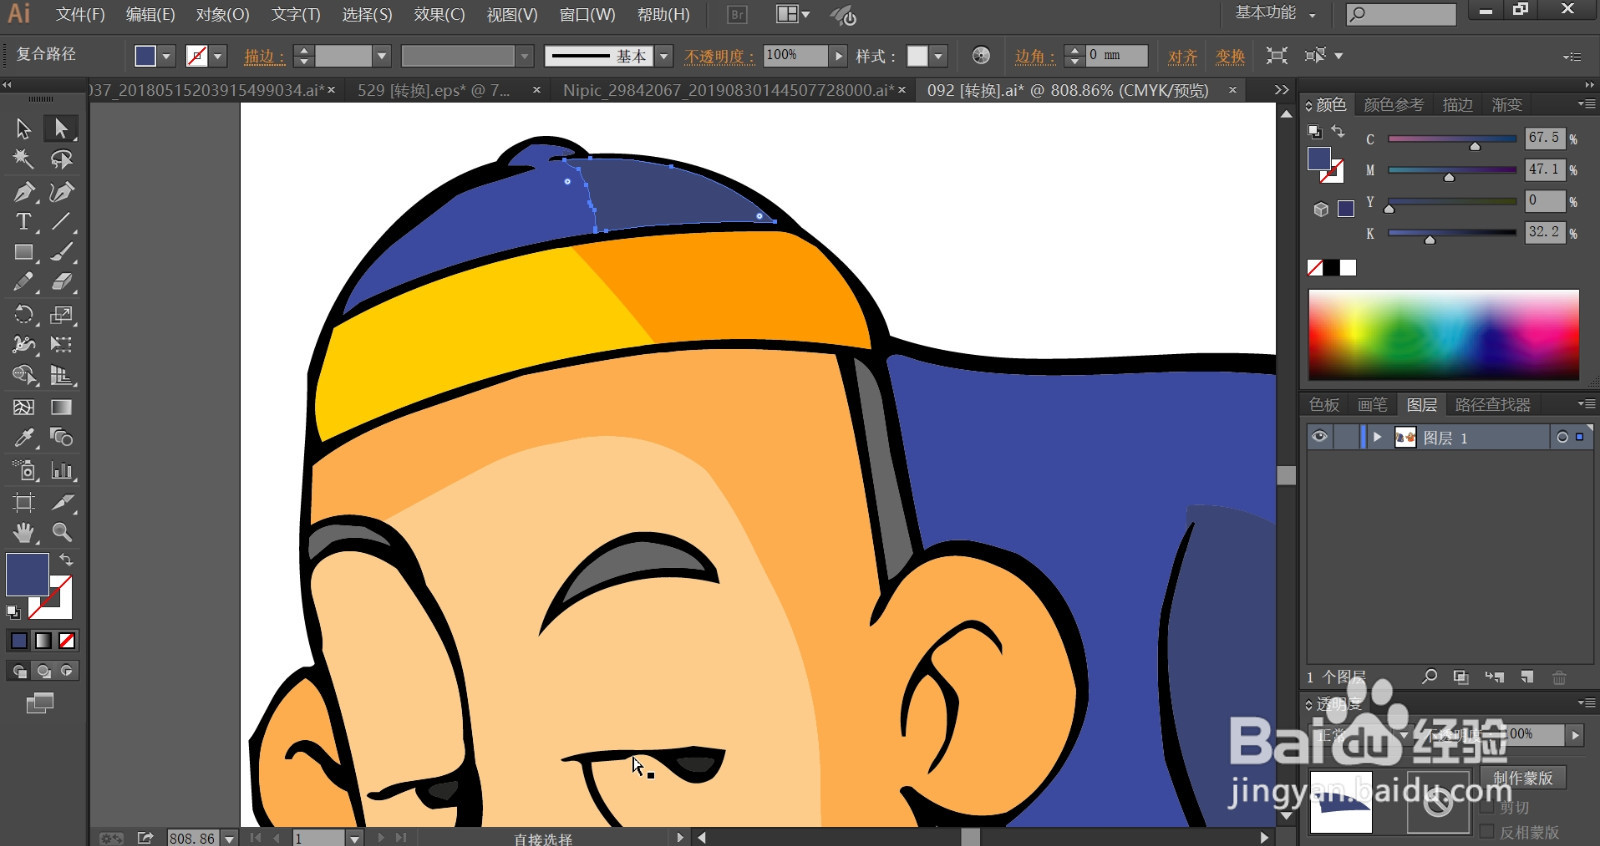This screenshot has height=846, width=1600.
Task: Enable Draw Behind mode
Action: (x=43, y=671)
